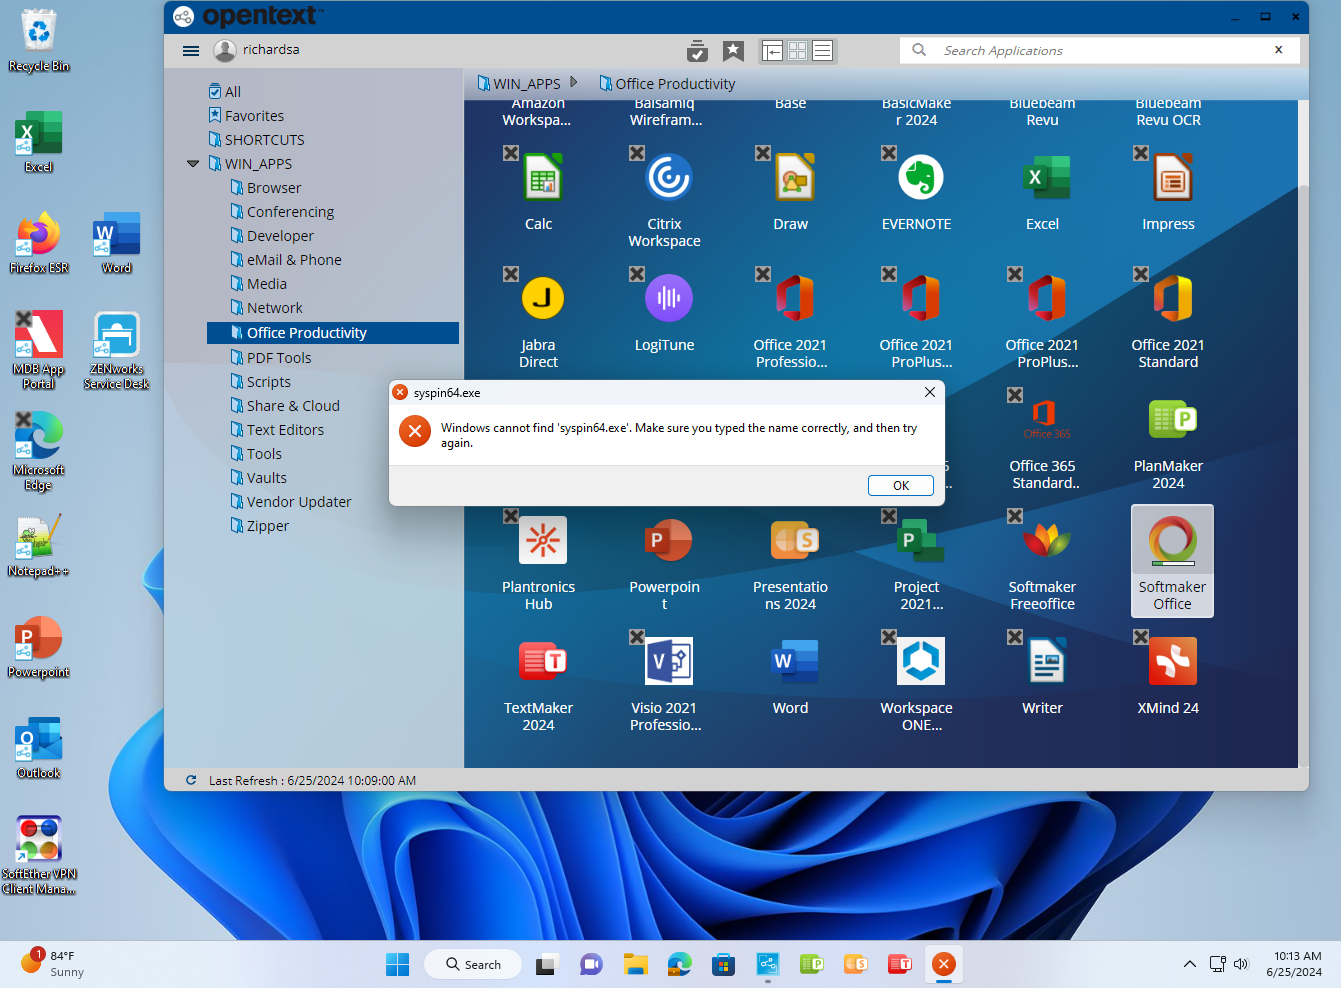Open Notepad++ desktop shortcut
The width and height of the screenshot is (1341, 988).
tap(38, 546)
